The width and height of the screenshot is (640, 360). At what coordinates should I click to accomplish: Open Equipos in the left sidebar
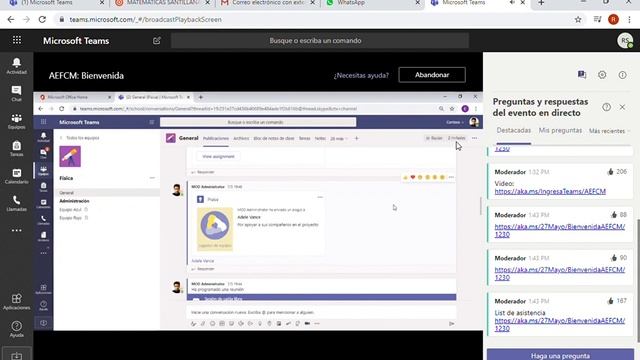click(16, 121)
